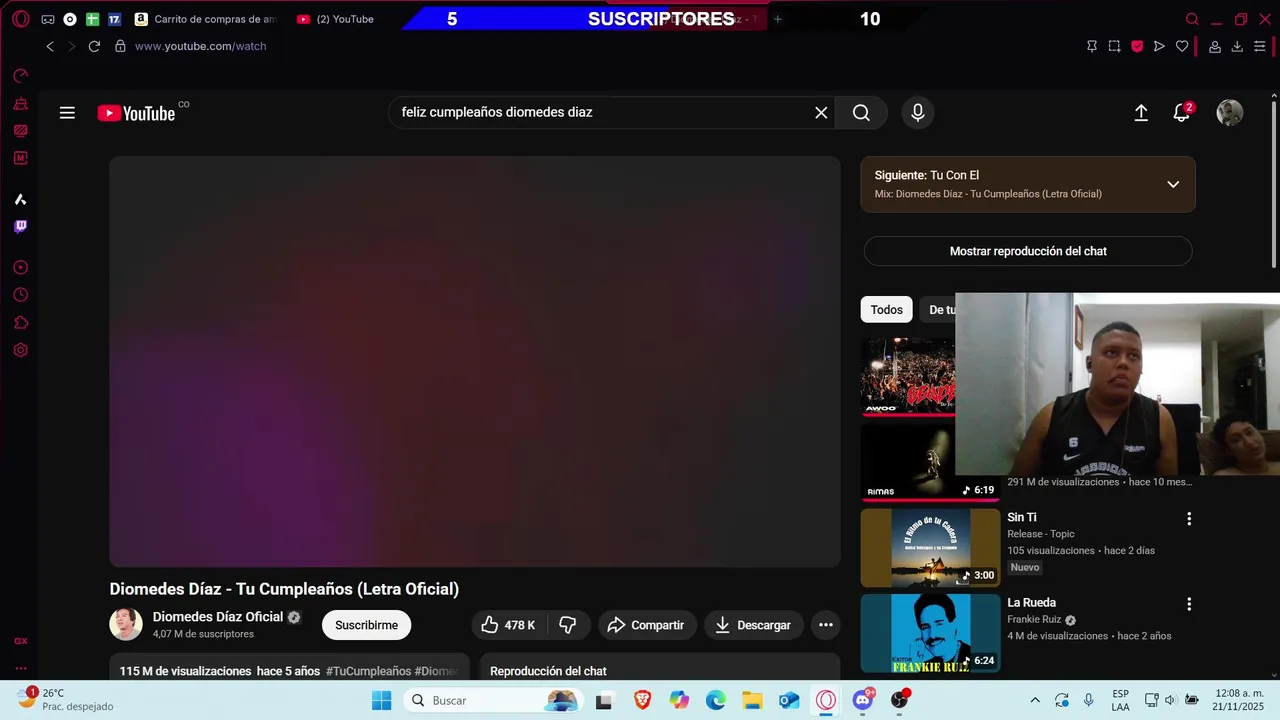This screenshot has width=1280, height=720.
Task: Open Brave browser from taskbar
Action: [x=642, y=700]
